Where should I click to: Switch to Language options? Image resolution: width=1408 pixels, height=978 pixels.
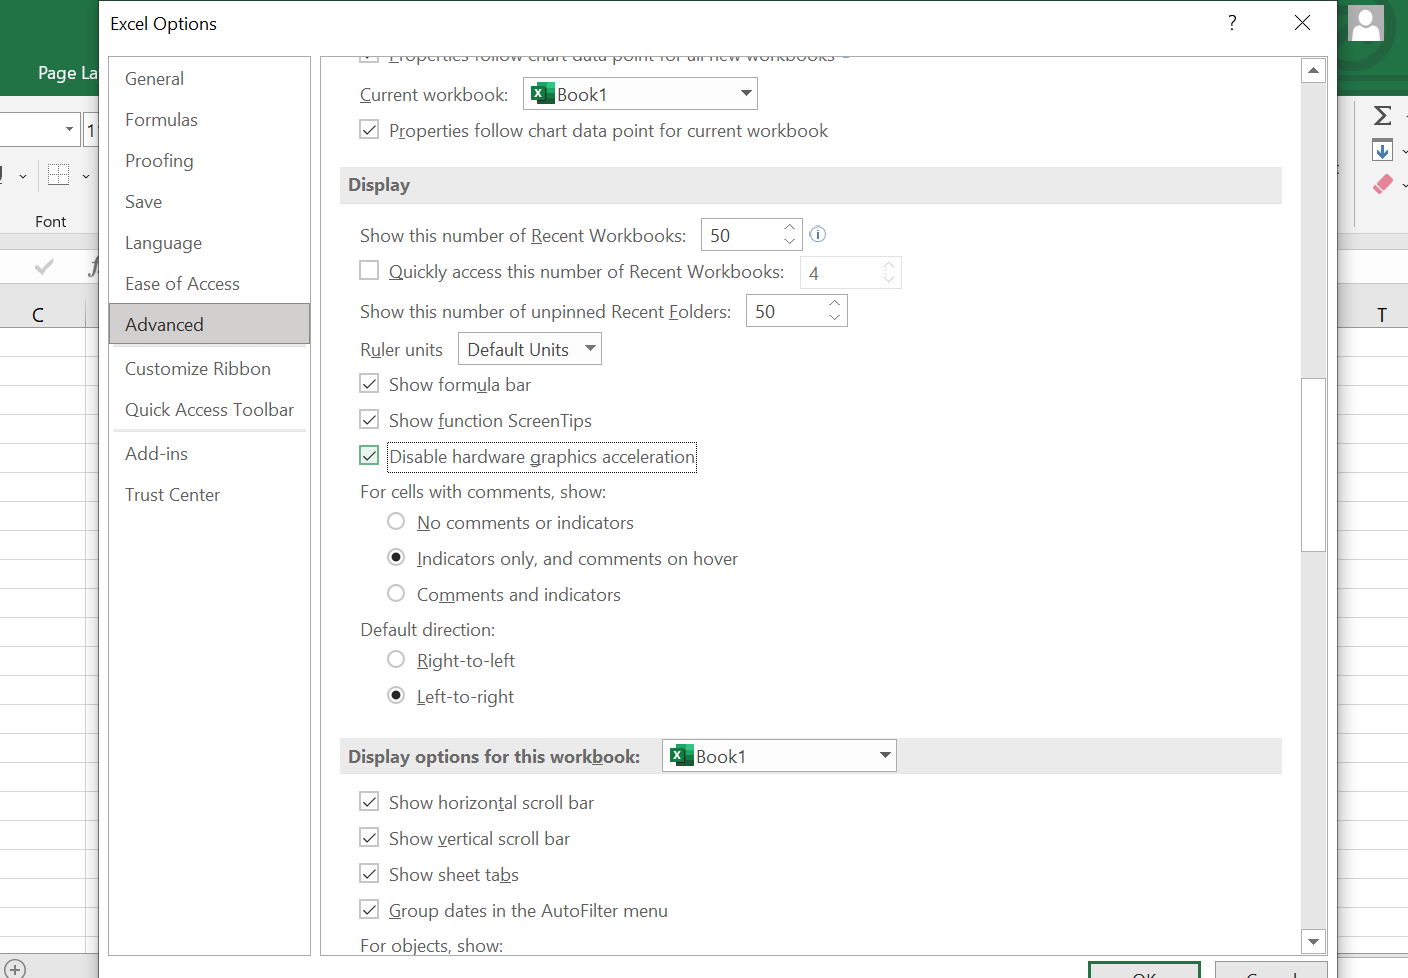click(209, 243)
